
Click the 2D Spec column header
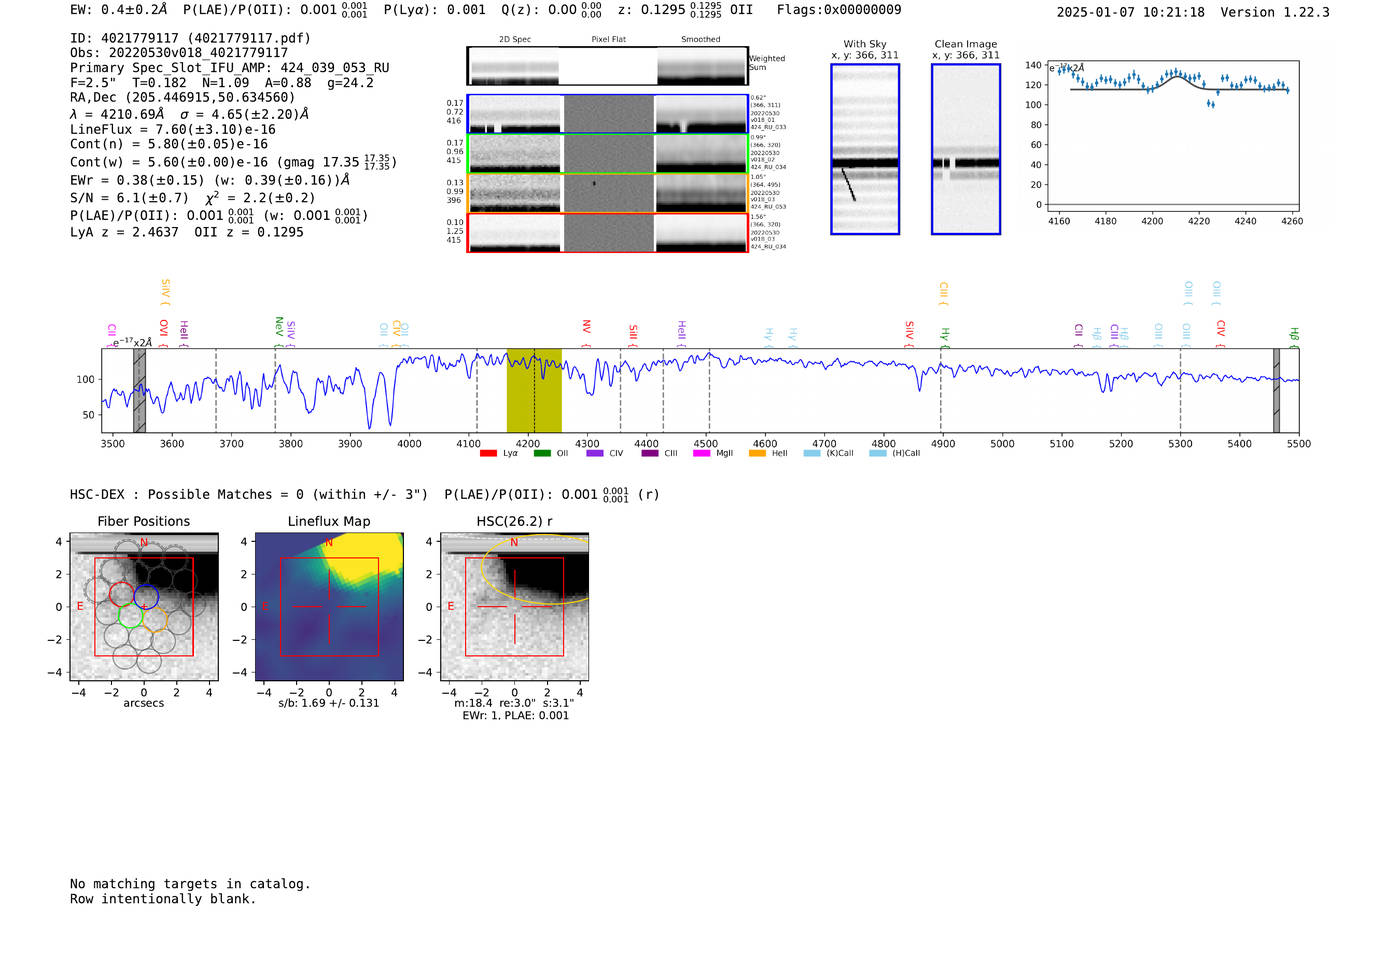click(515, 39)
